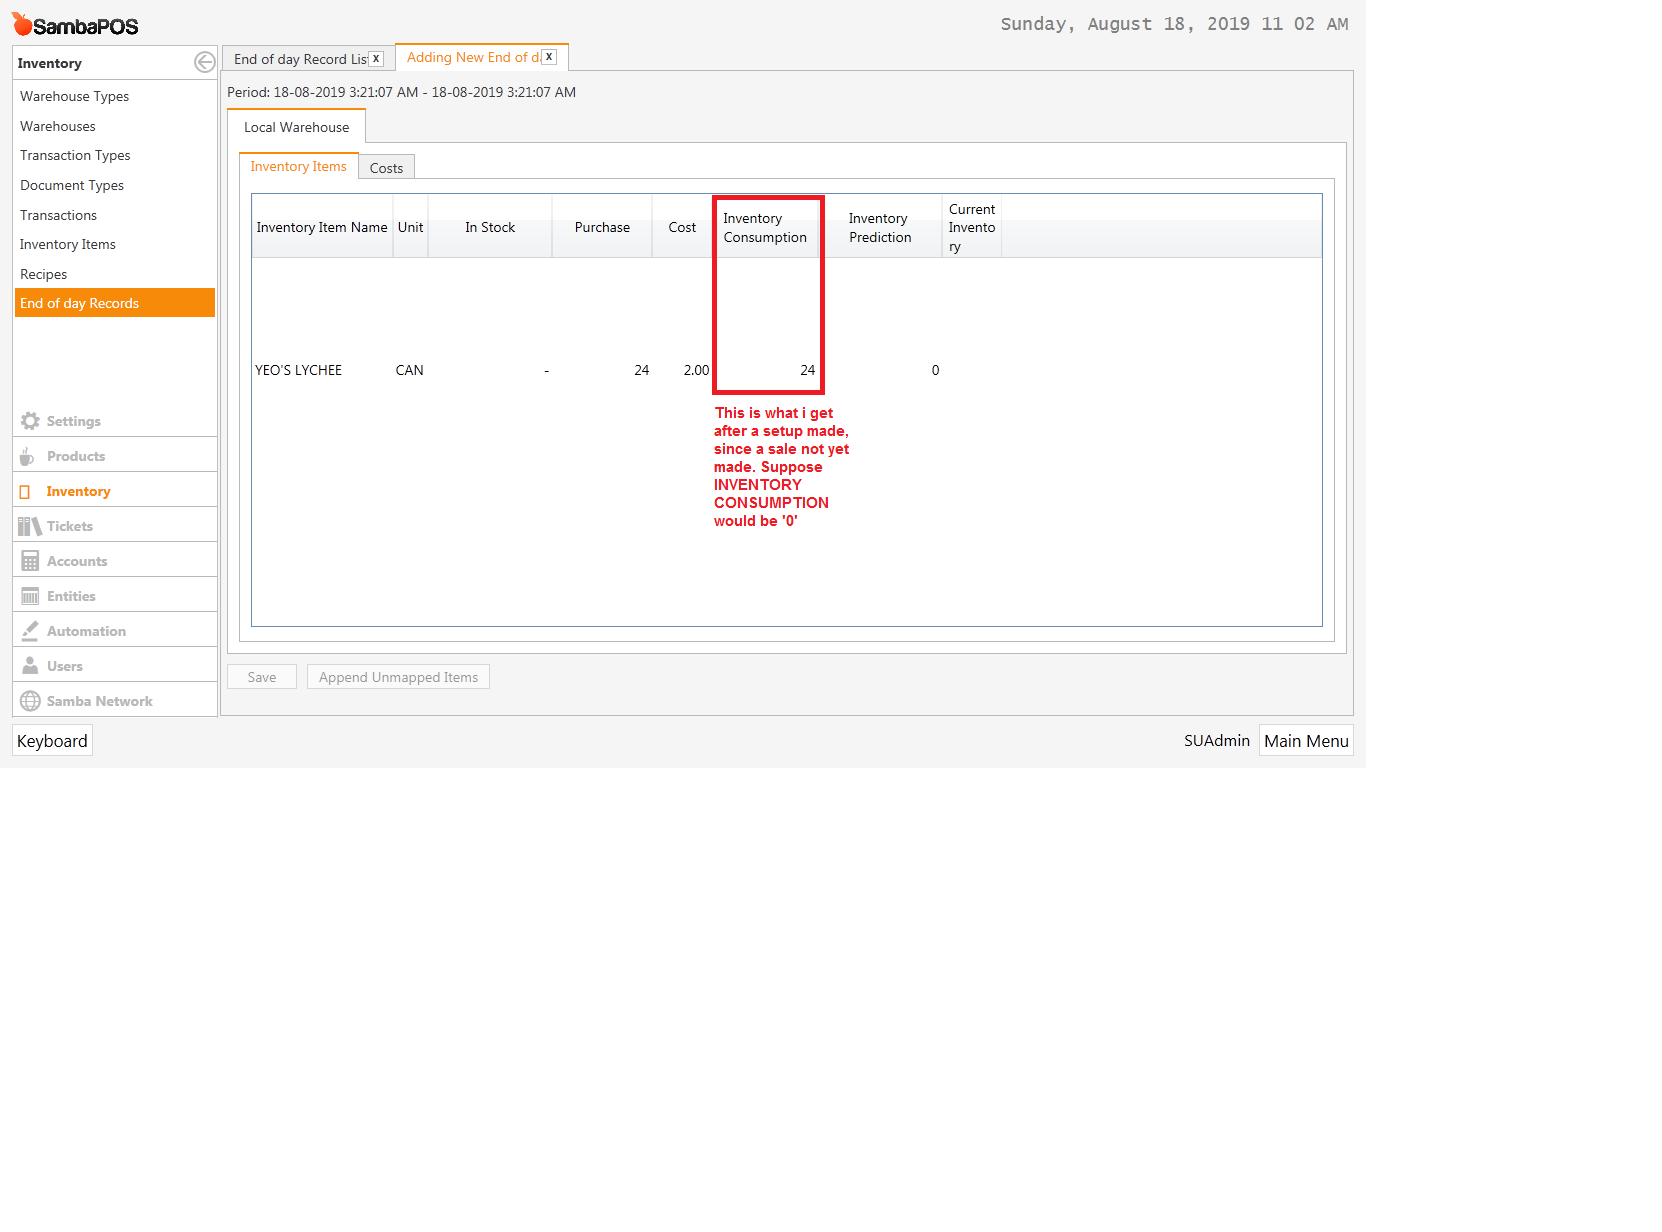Click the Save button
Viewport: 1662px width, 1232px height.
click(261, 676)
